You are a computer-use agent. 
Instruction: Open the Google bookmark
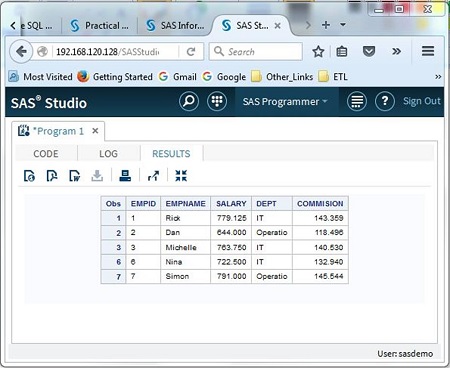[x=224, y=77]
